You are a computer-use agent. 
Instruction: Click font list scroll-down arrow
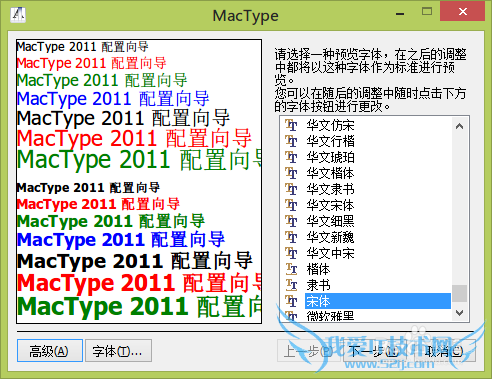point(460,313)
